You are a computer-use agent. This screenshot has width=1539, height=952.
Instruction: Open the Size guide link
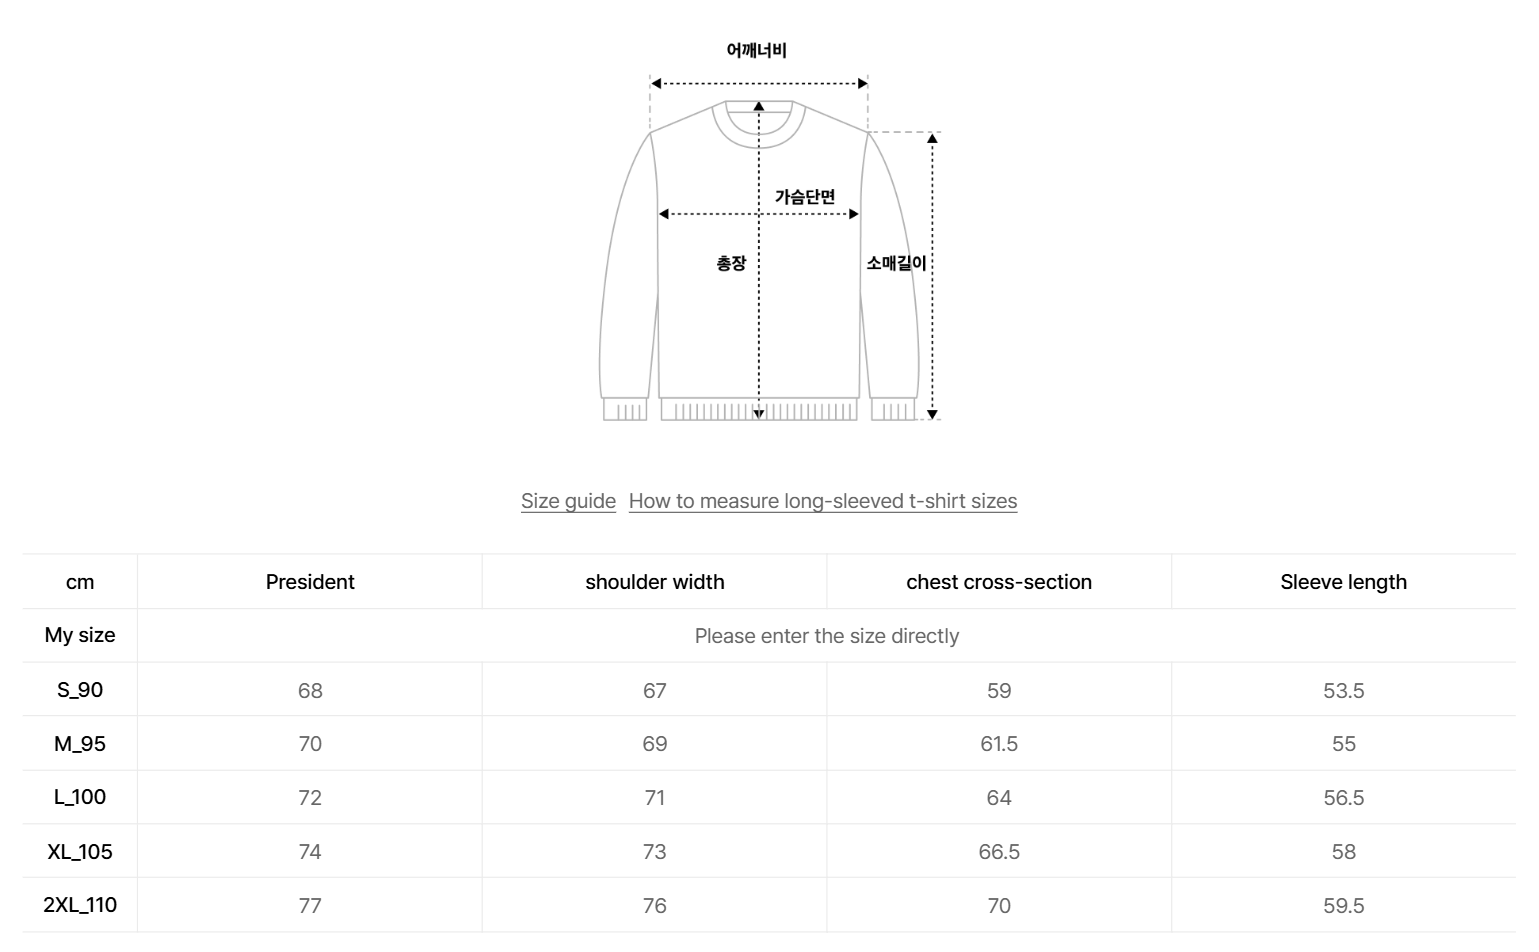pyautogui.click(x=568, y=501)
